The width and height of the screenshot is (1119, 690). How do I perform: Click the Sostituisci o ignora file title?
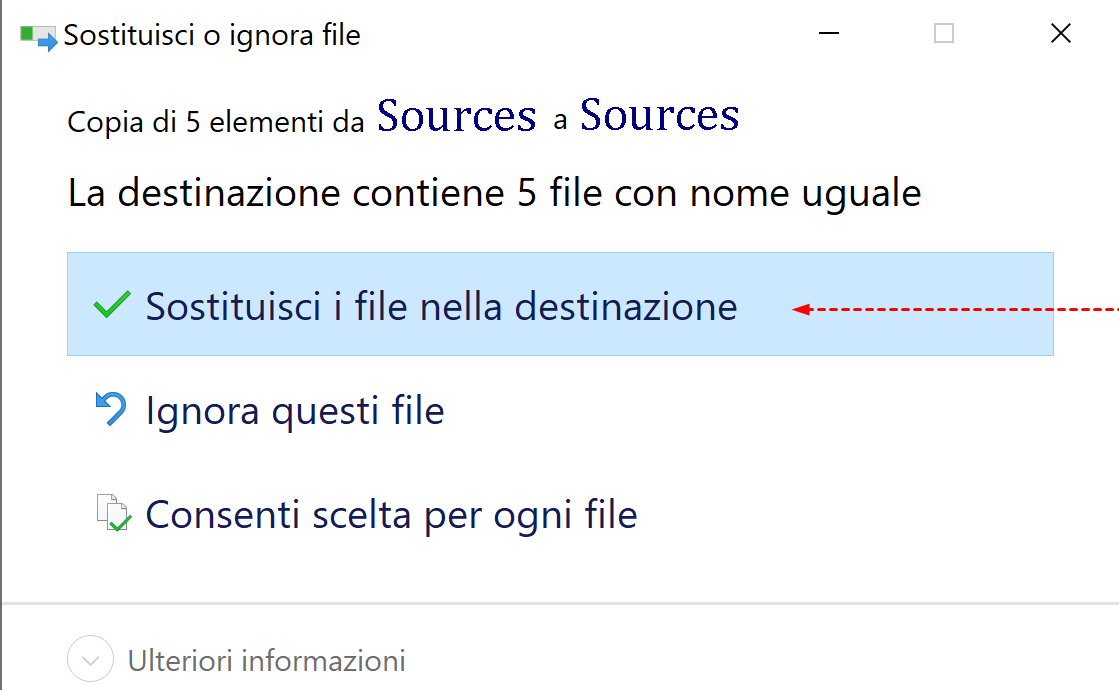pyautogui.click(x=212, y=37)
